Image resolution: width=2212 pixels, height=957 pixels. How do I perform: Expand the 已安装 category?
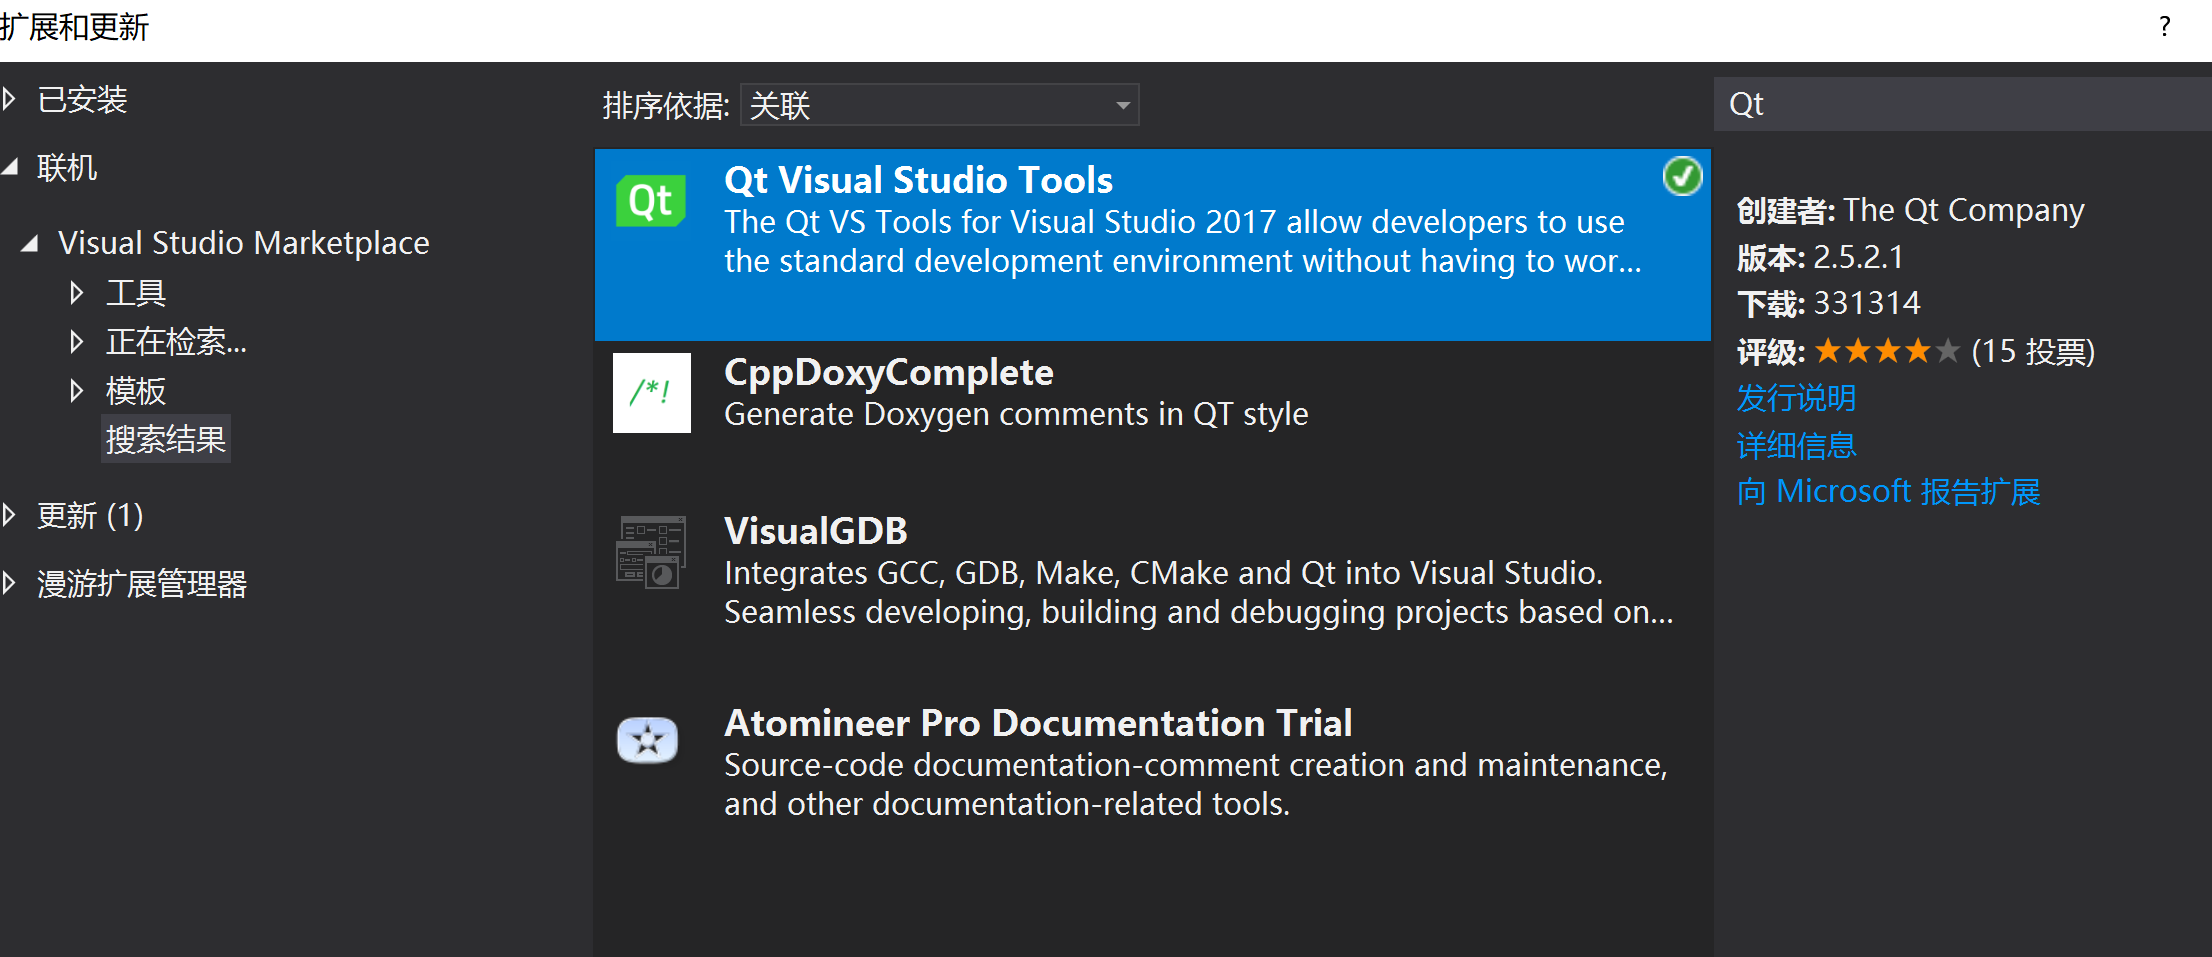pyautogui.click(x=10, y=99)
